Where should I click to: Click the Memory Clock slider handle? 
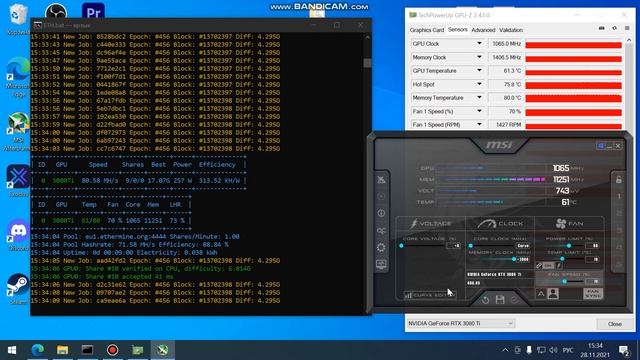point(513,259)
